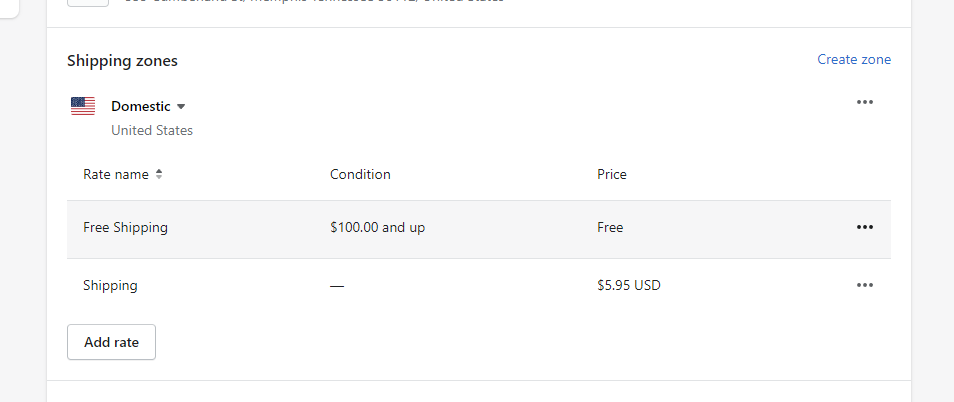Click the Domestic zone name
This screenshot has width=954, height=402.
tap(141, 106)
